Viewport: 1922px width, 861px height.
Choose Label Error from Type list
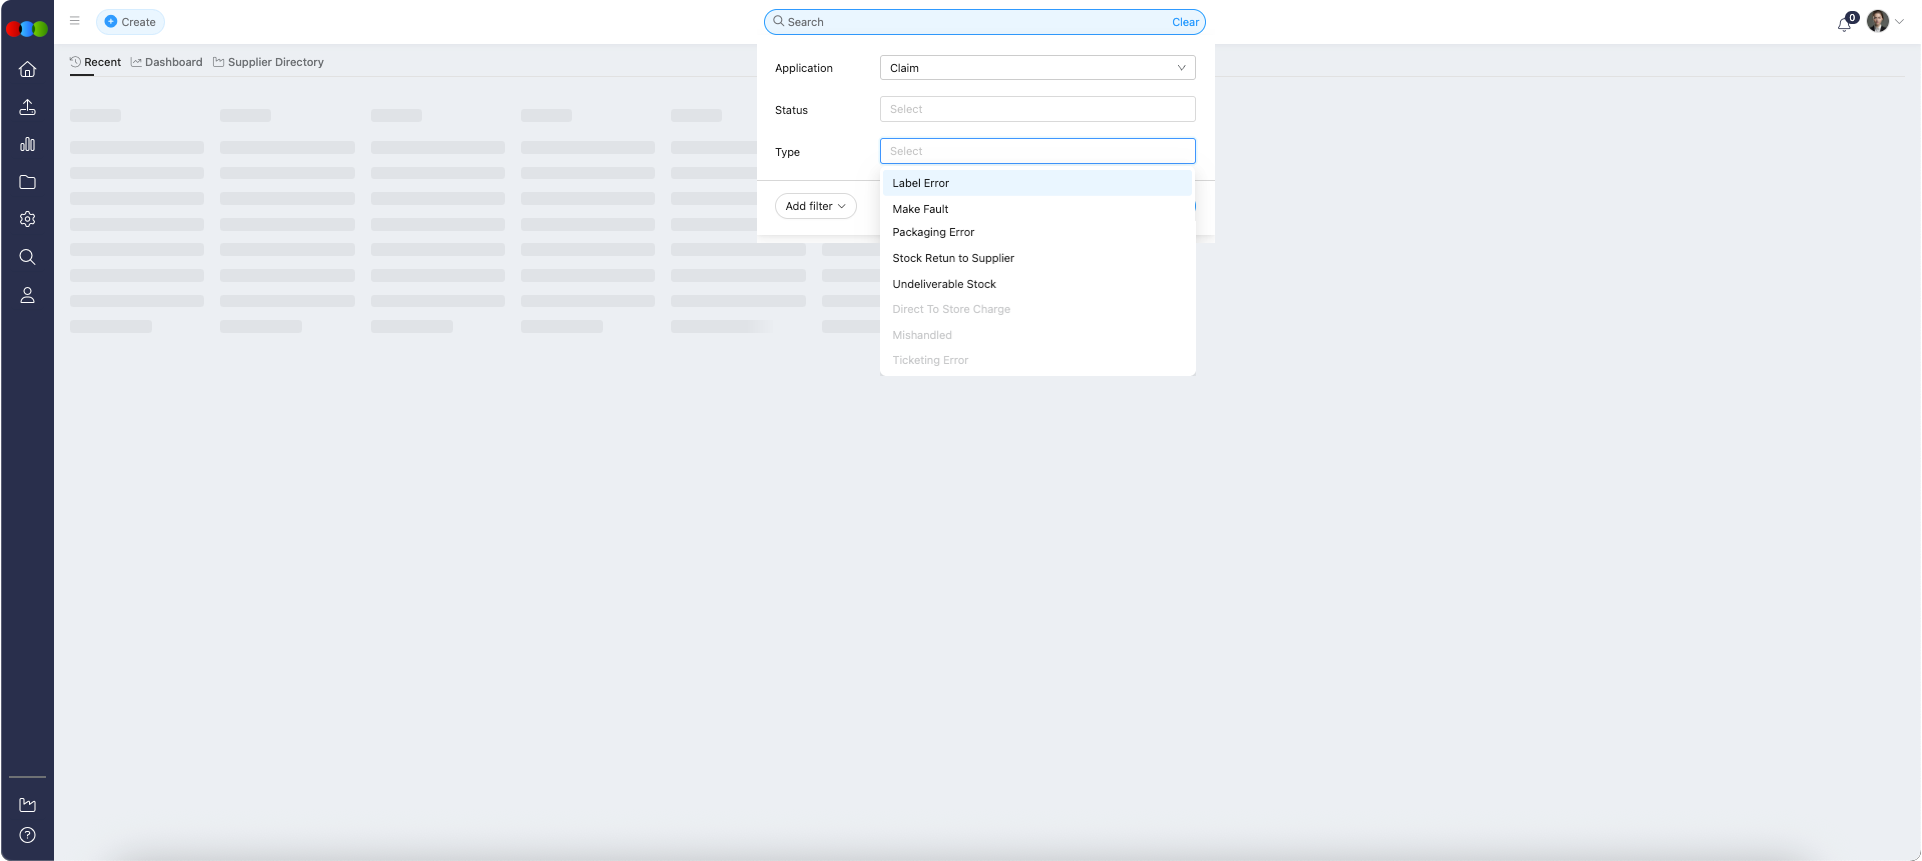921,183
